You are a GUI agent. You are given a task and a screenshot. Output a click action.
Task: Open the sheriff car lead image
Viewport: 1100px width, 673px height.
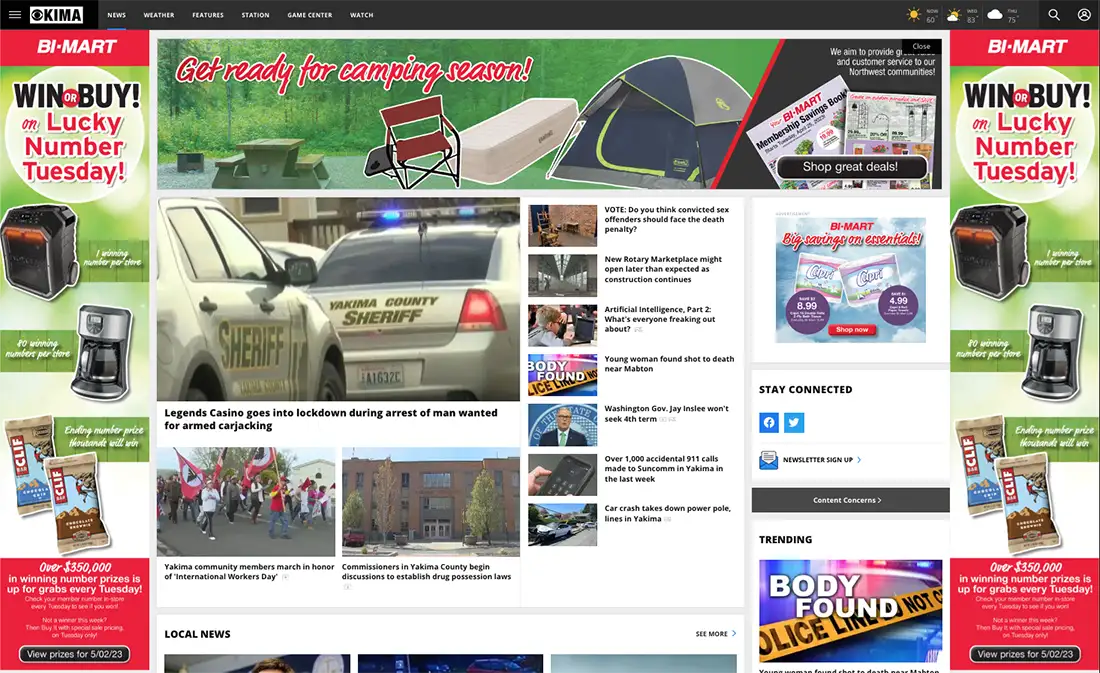coord(338,299)
